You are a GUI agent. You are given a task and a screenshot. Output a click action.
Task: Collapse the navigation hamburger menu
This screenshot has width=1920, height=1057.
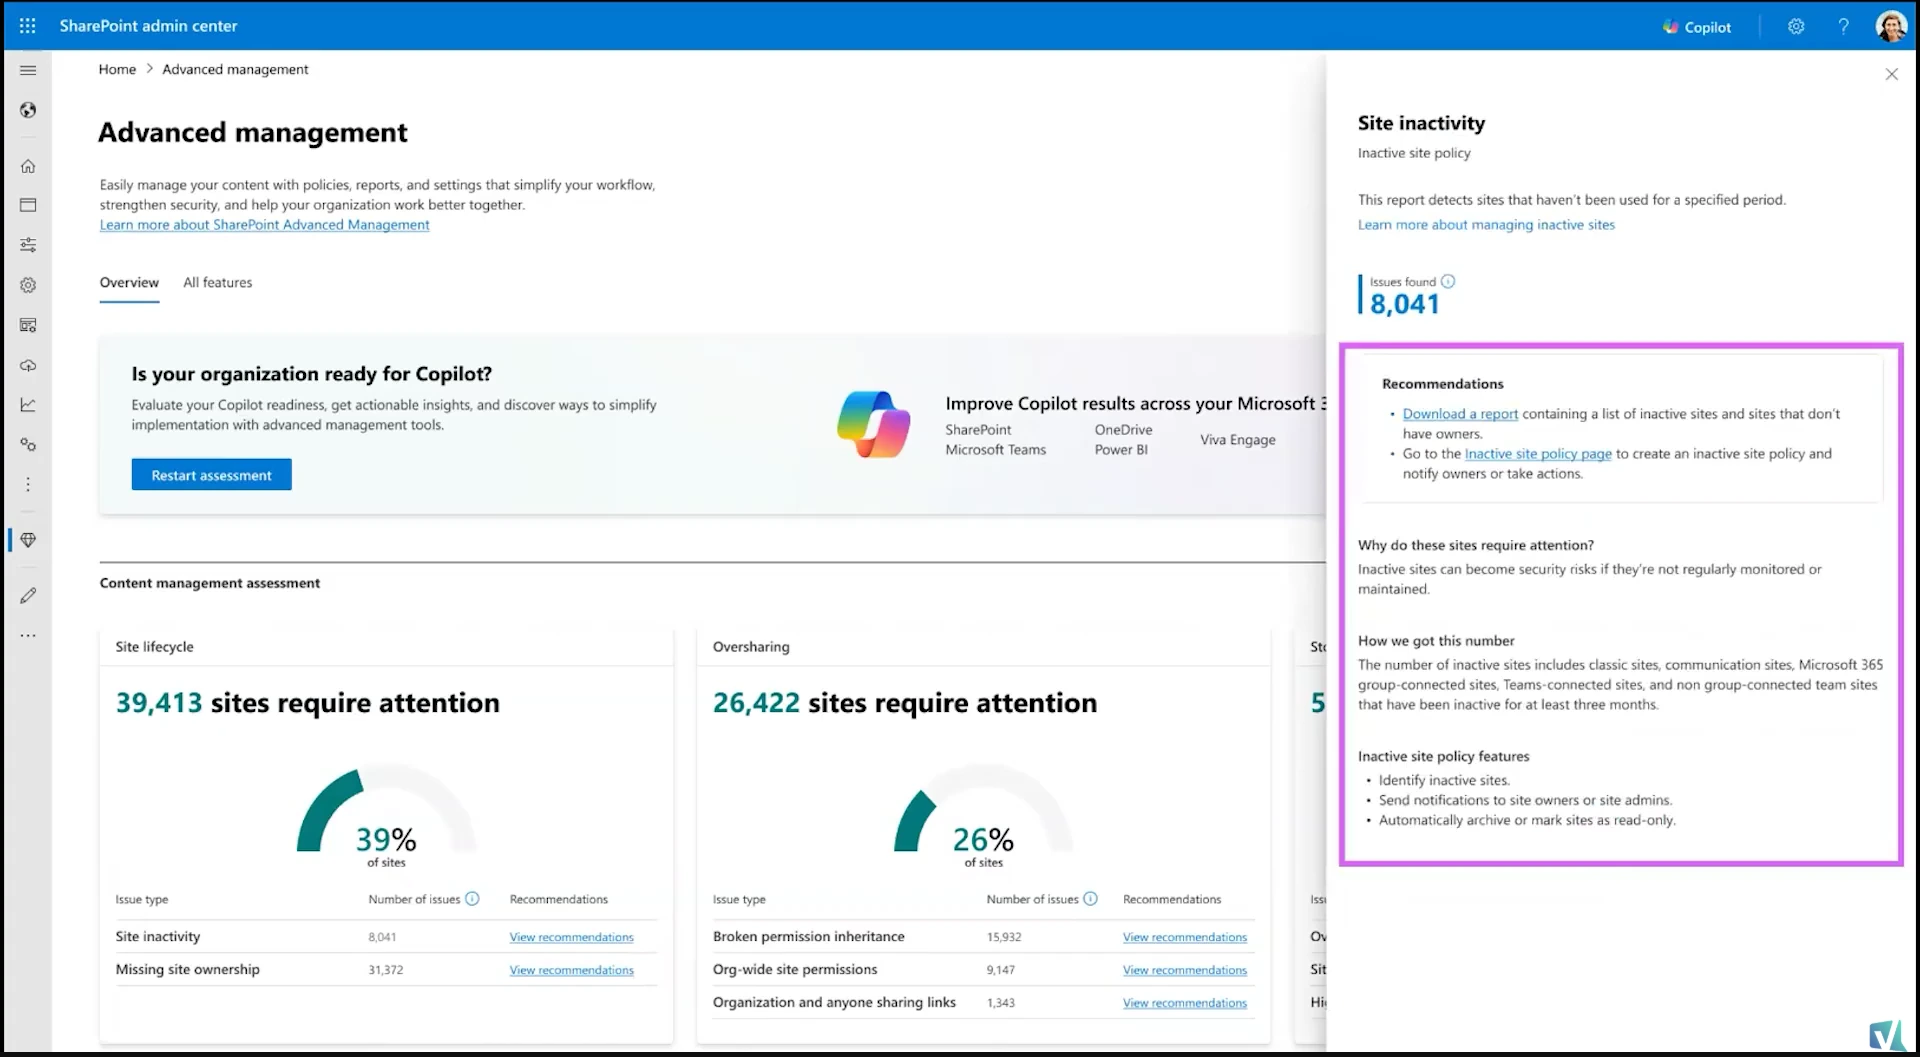pos(28,70)
